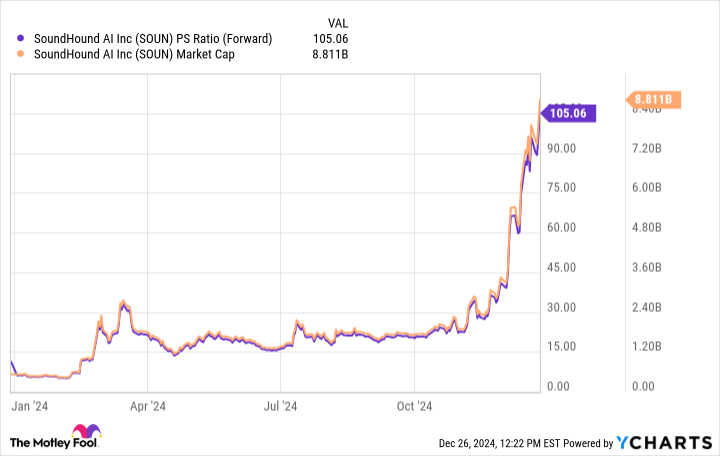
Task: Click the 2.40B market cap axis label
Action: tap(647, 307)
